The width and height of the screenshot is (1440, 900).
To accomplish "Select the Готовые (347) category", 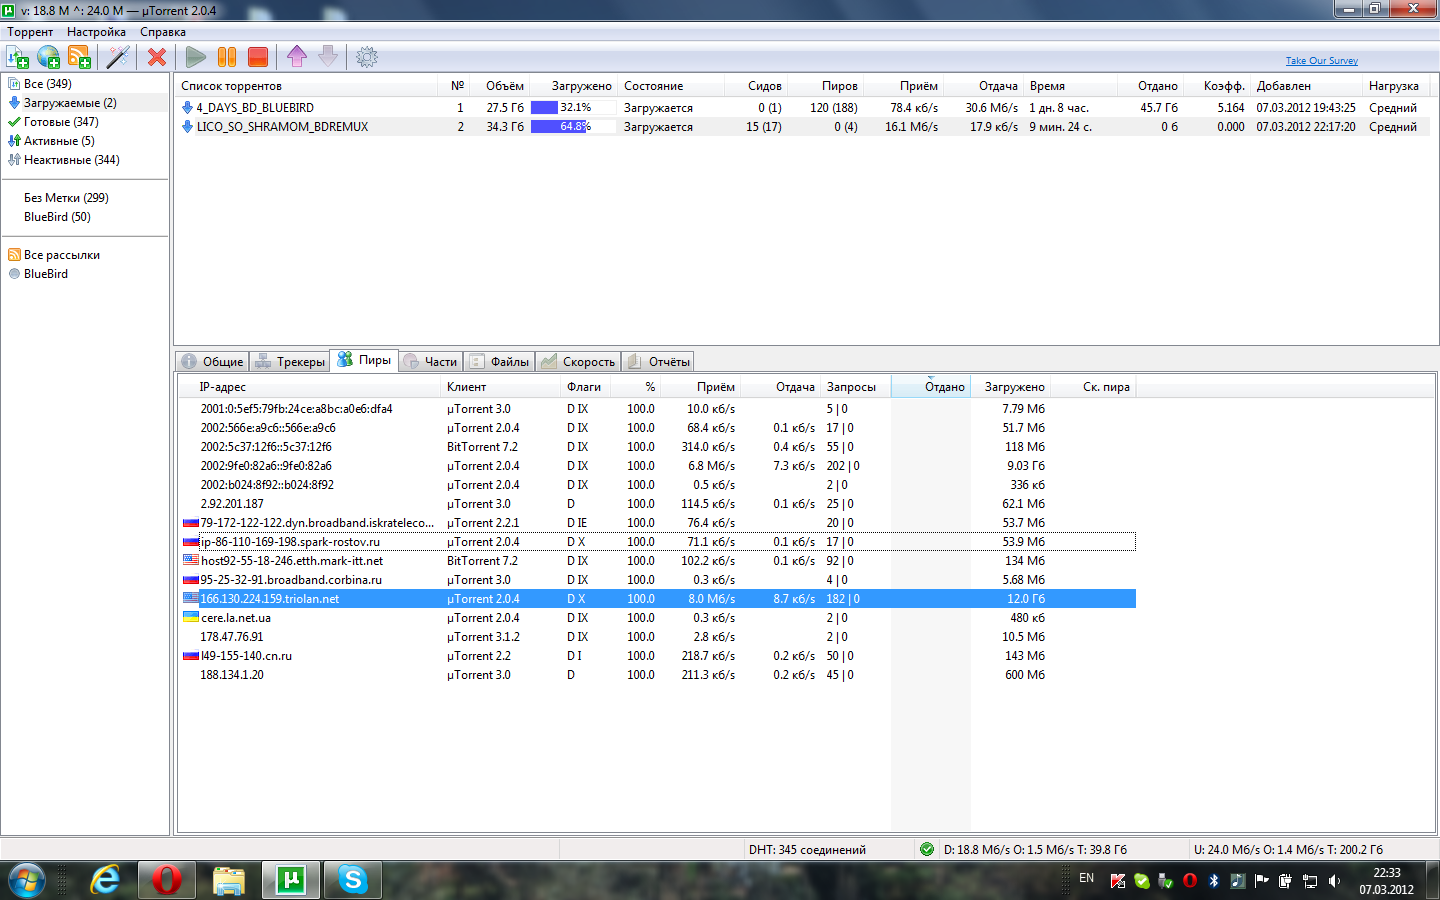I will [61, 122].
